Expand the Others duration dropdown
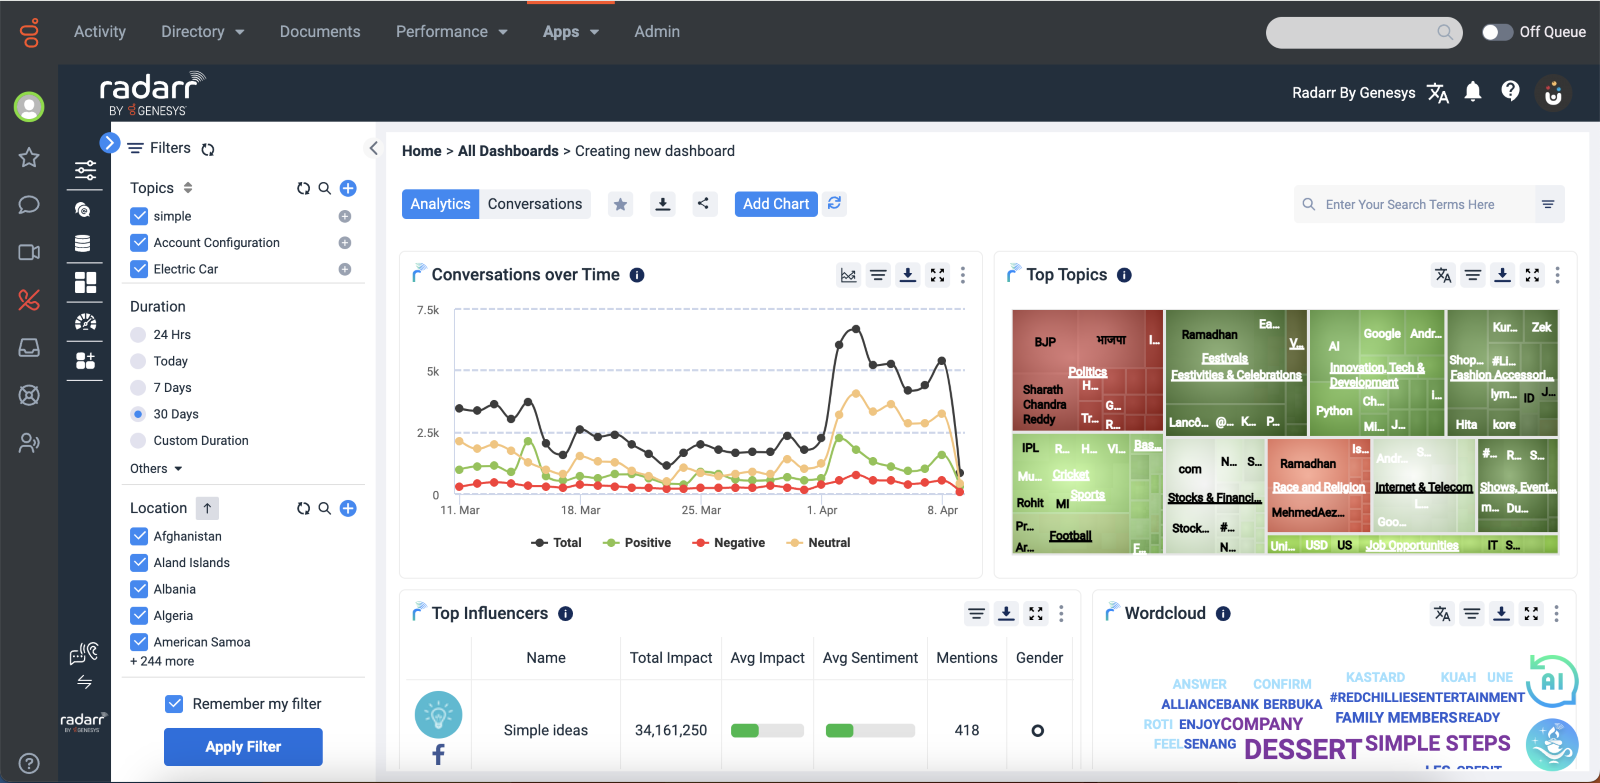 pos(157,469)
